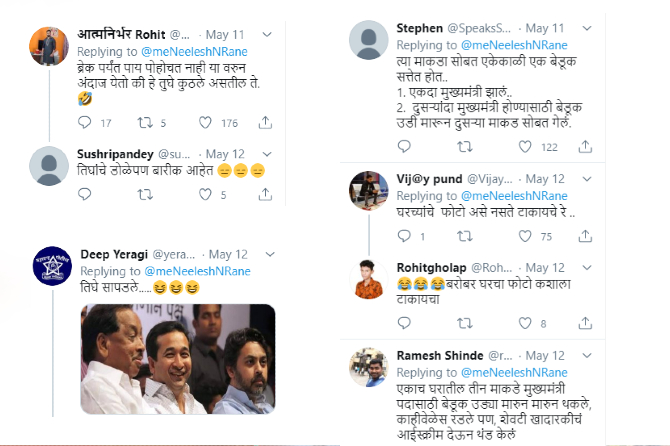Open the chevron menu on the Ramesh Shinde tweet

pyautogui.click(x=587, y=355)
